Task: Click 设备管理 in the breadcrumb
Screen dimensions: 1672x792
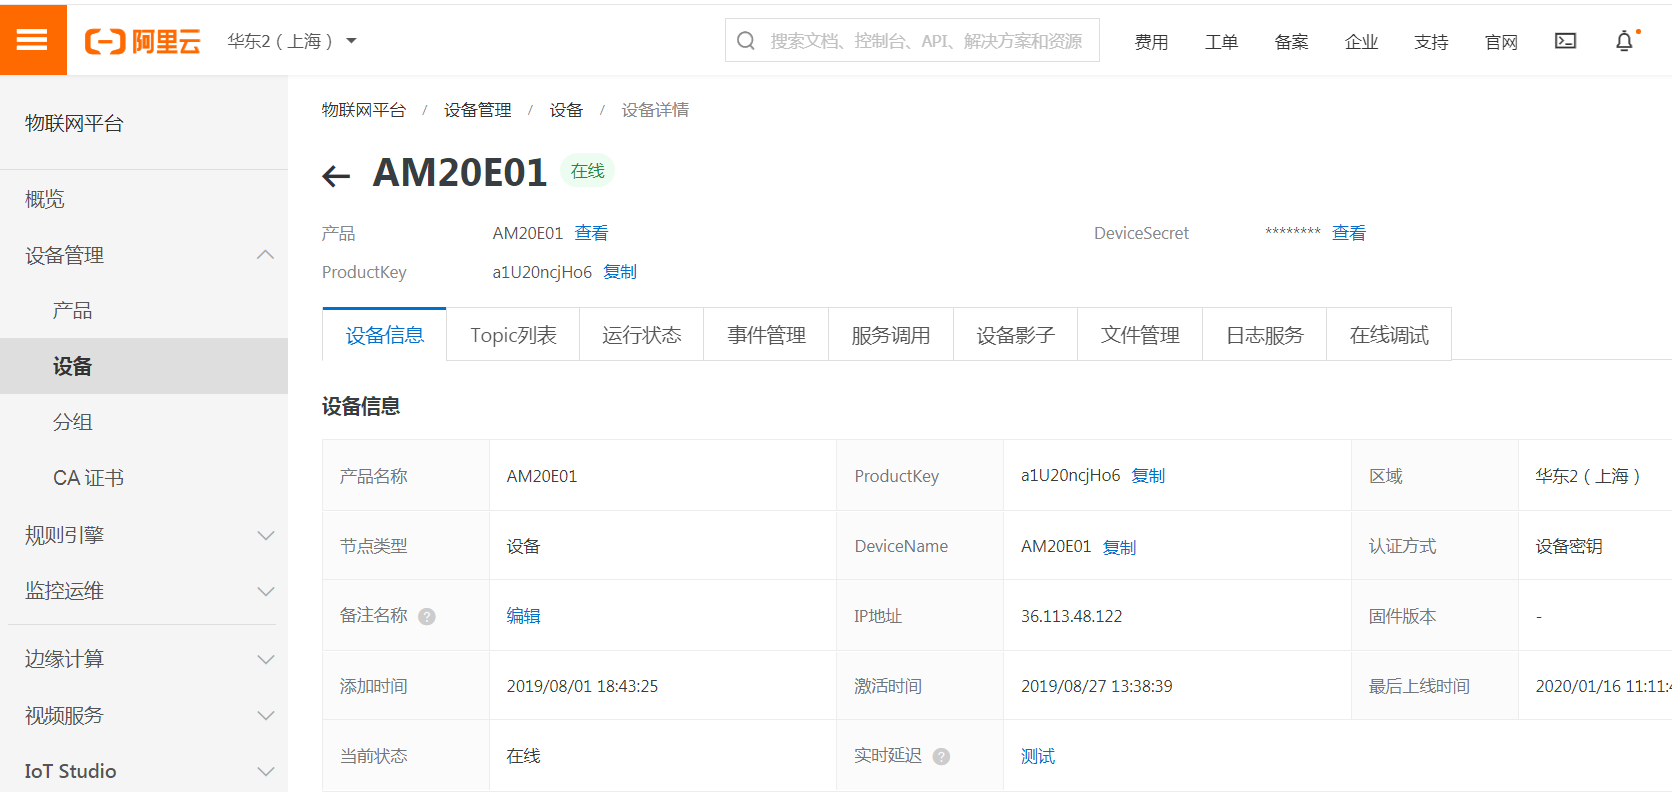Action: click(x=478, y=110)
